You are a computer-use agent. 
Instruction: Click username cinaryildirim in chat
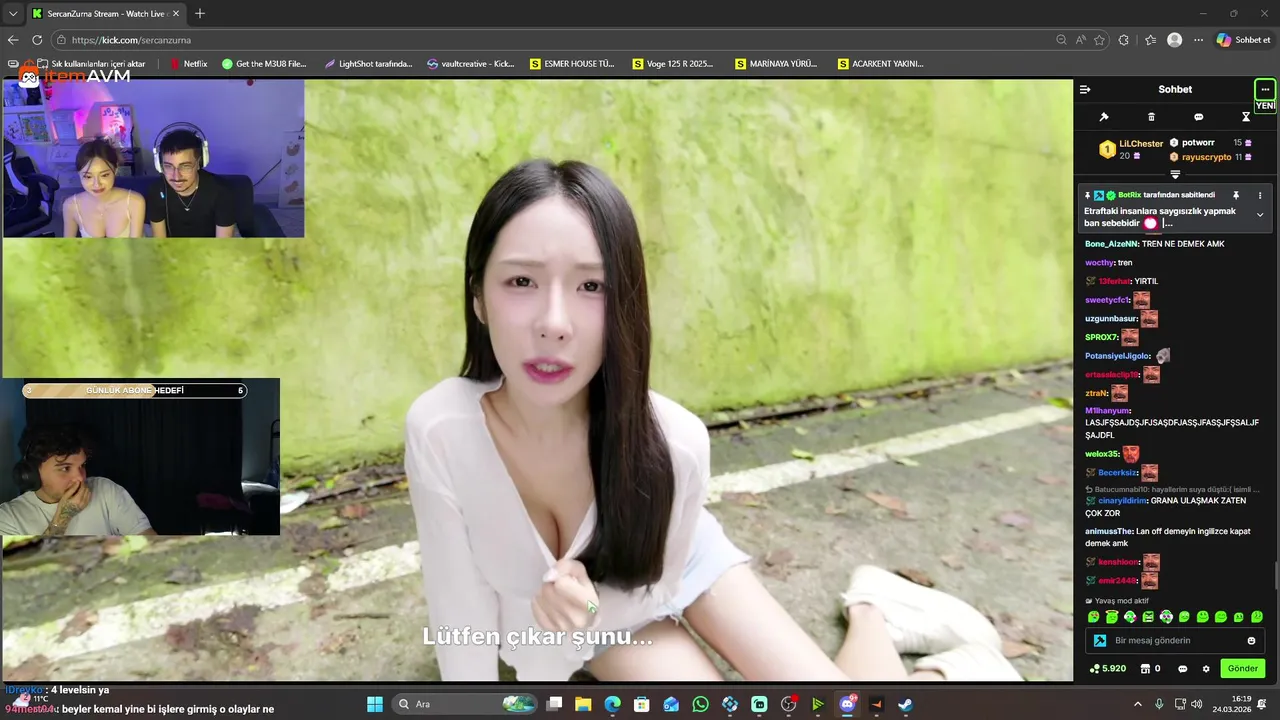click(x=1122, y=500)
